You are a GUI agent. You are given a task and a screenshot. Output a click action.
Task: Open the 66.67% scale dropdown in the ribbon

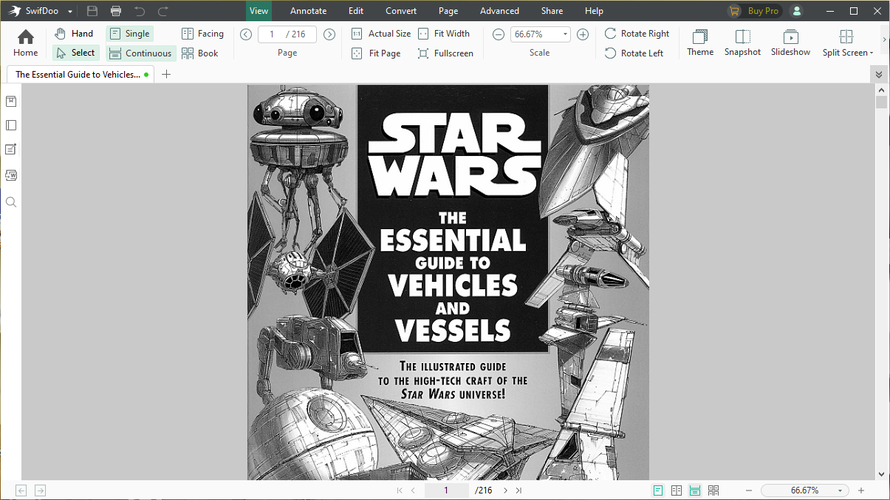pyautogui.click(x=565, y=34)
